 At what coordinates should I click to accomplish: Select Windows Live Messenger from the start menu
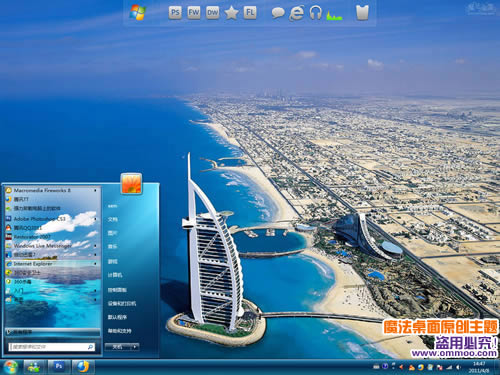(x=52, y=246)
